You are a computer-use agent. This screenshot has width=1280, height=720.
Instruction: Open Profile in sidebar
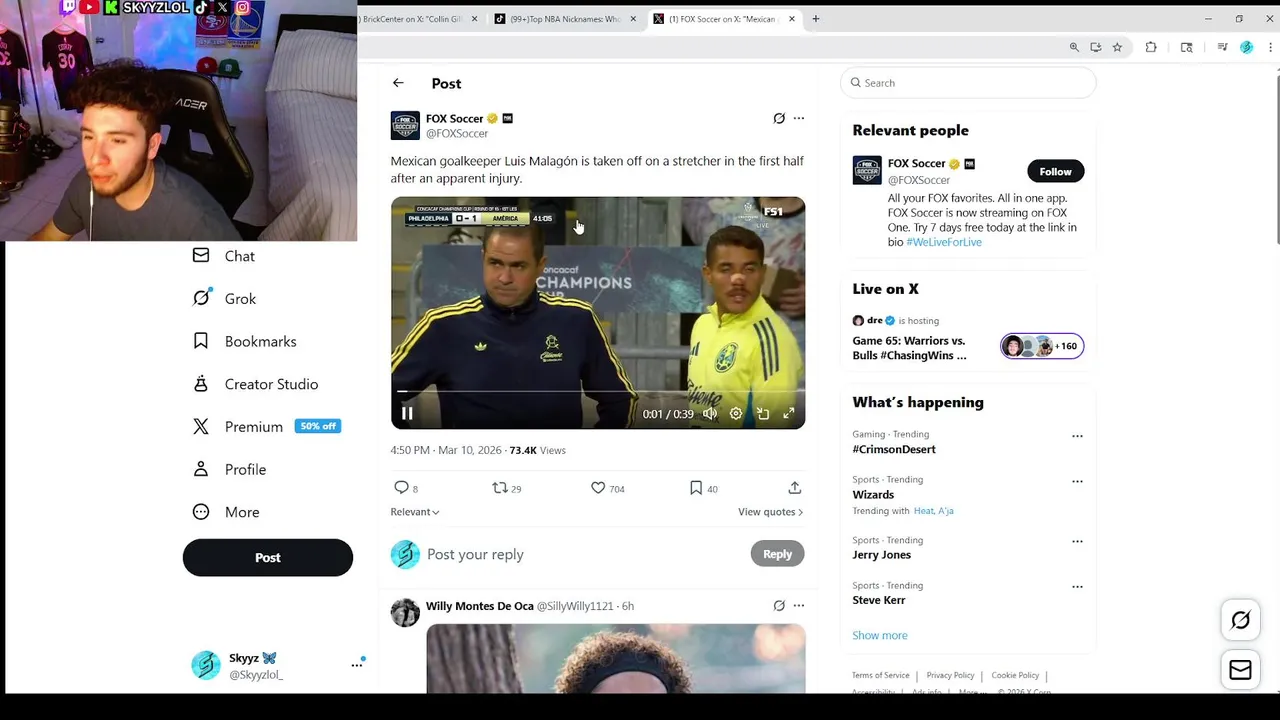point(230,469)
